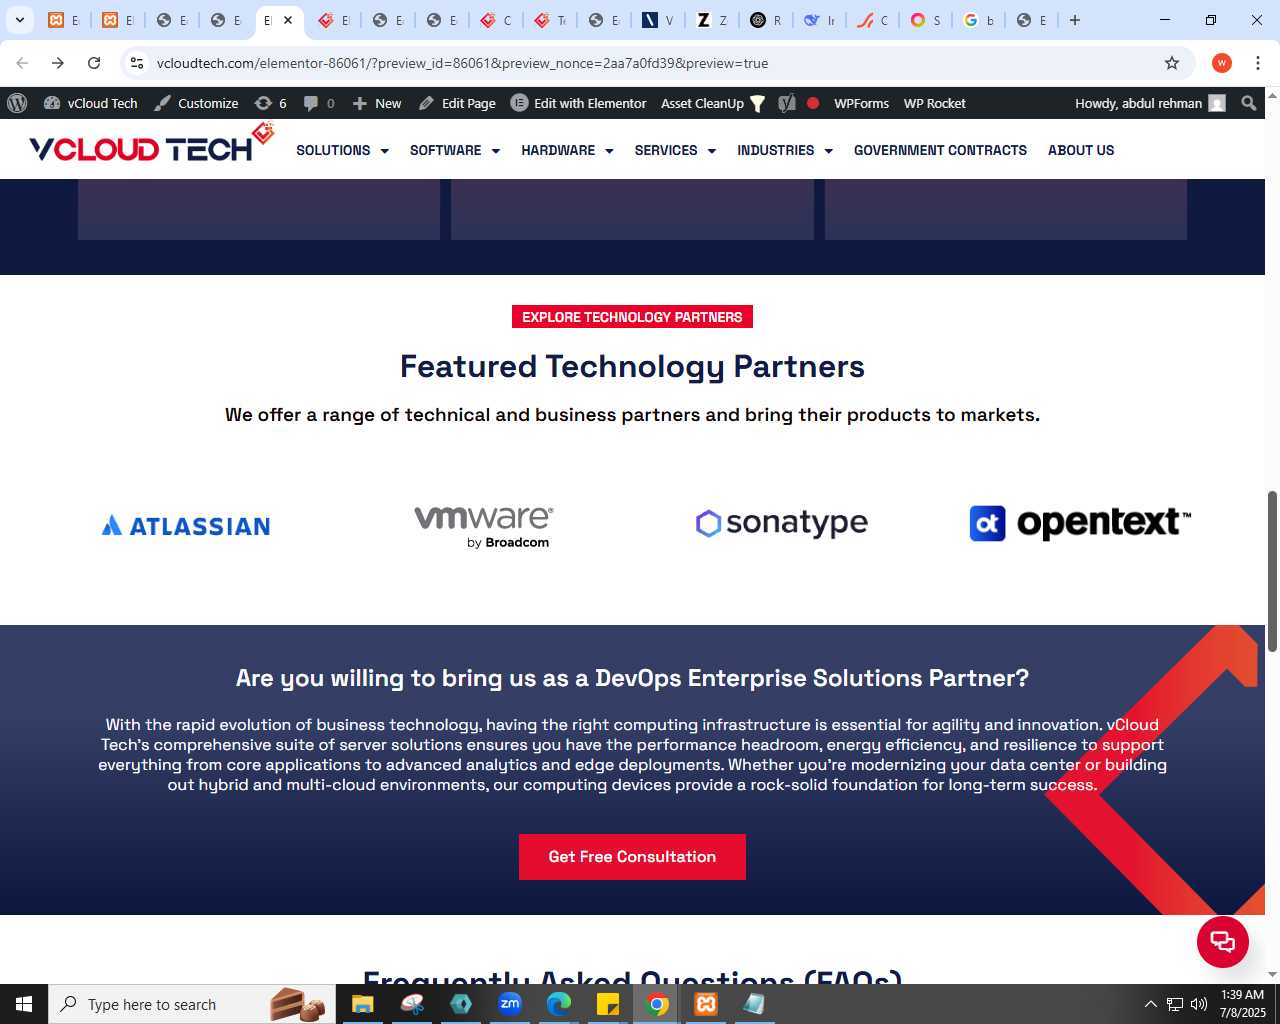The width and height of the screenshot is (1280, 1024).
Task: Focus the address bar URL field
Action: point(650,63)
